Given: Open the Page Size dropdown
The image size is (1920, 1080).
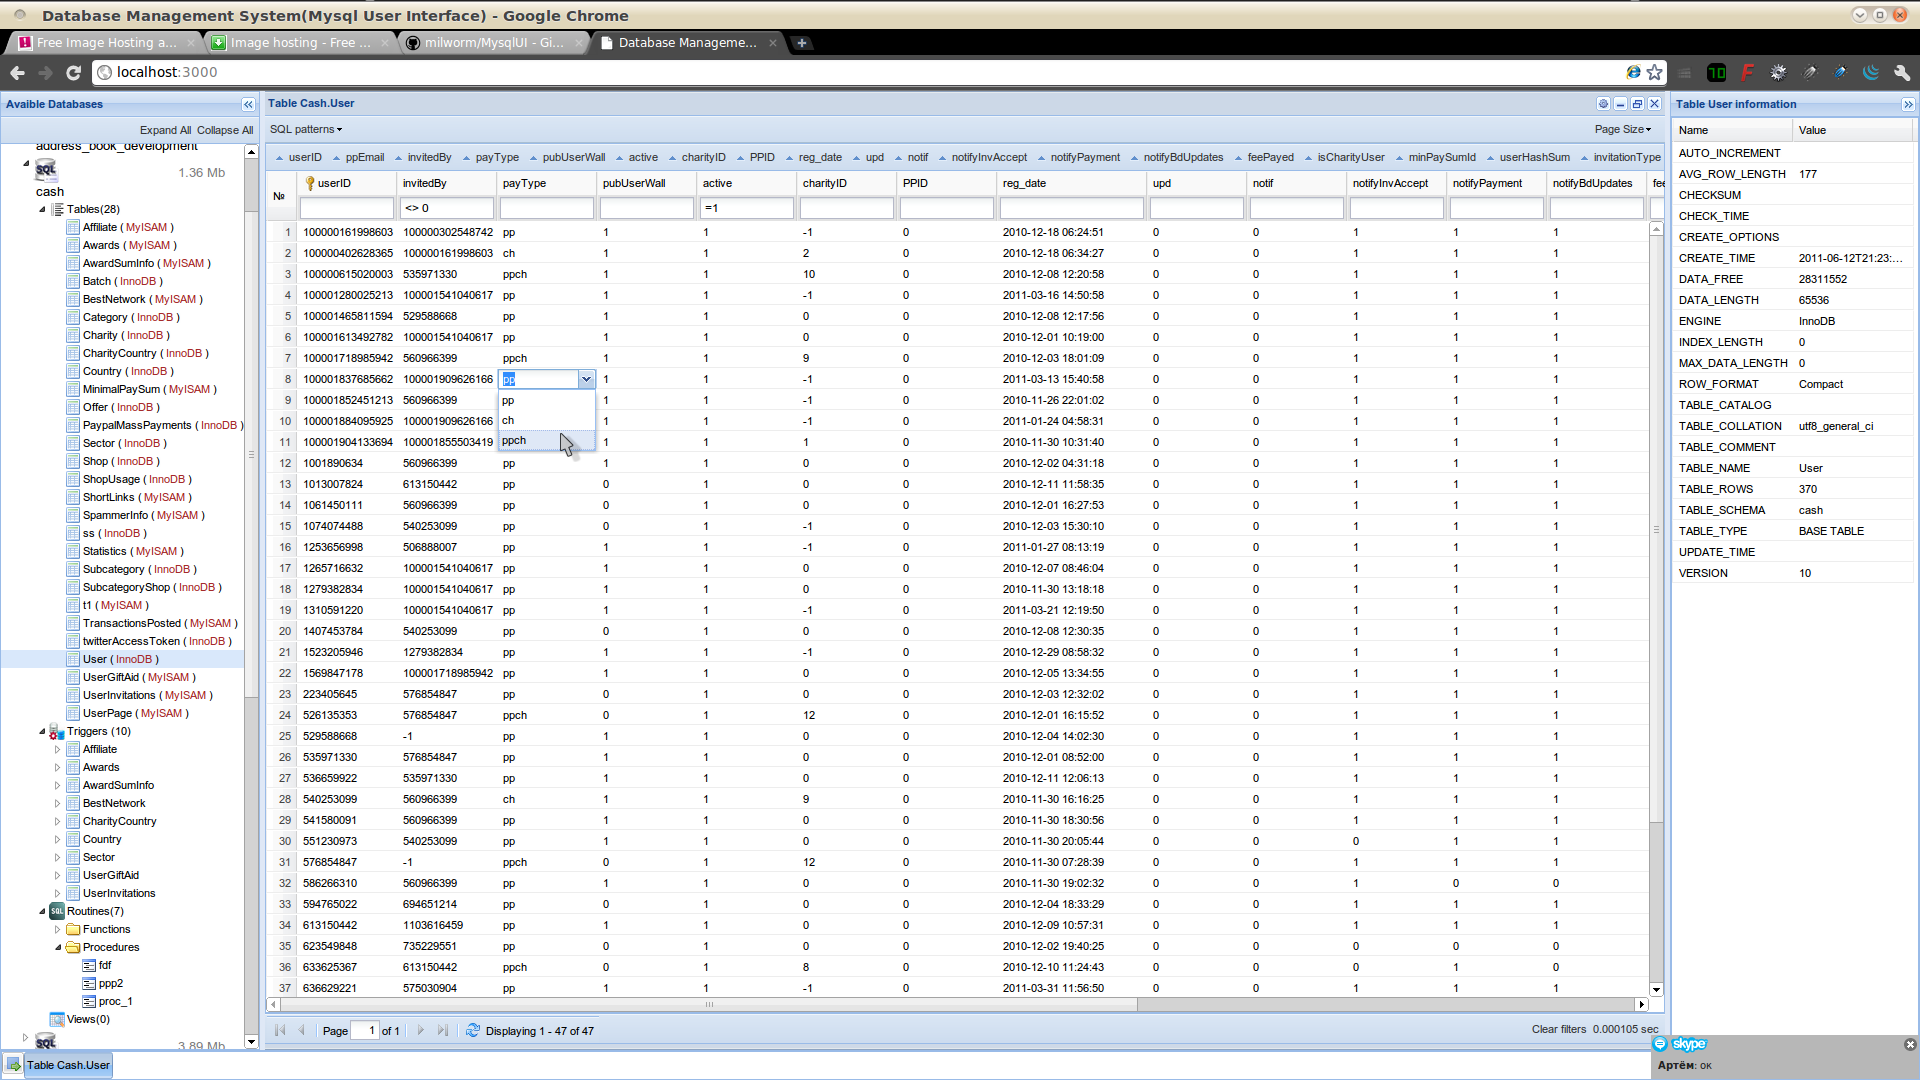Looking at the screenshot, I should 1622,129.
